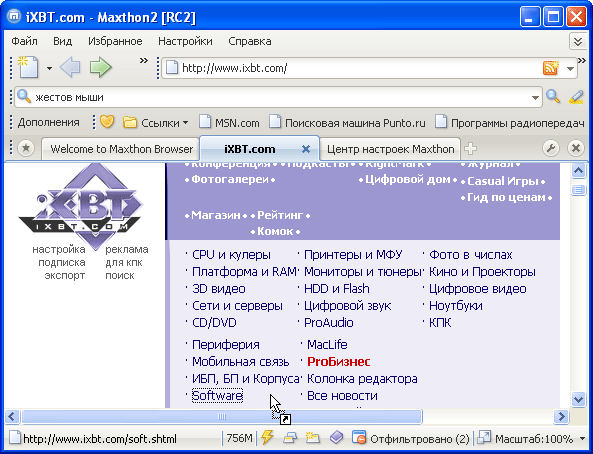This screenshot has width=593, height=454.
Task: Click the Software link
Action: coord(217,396)
